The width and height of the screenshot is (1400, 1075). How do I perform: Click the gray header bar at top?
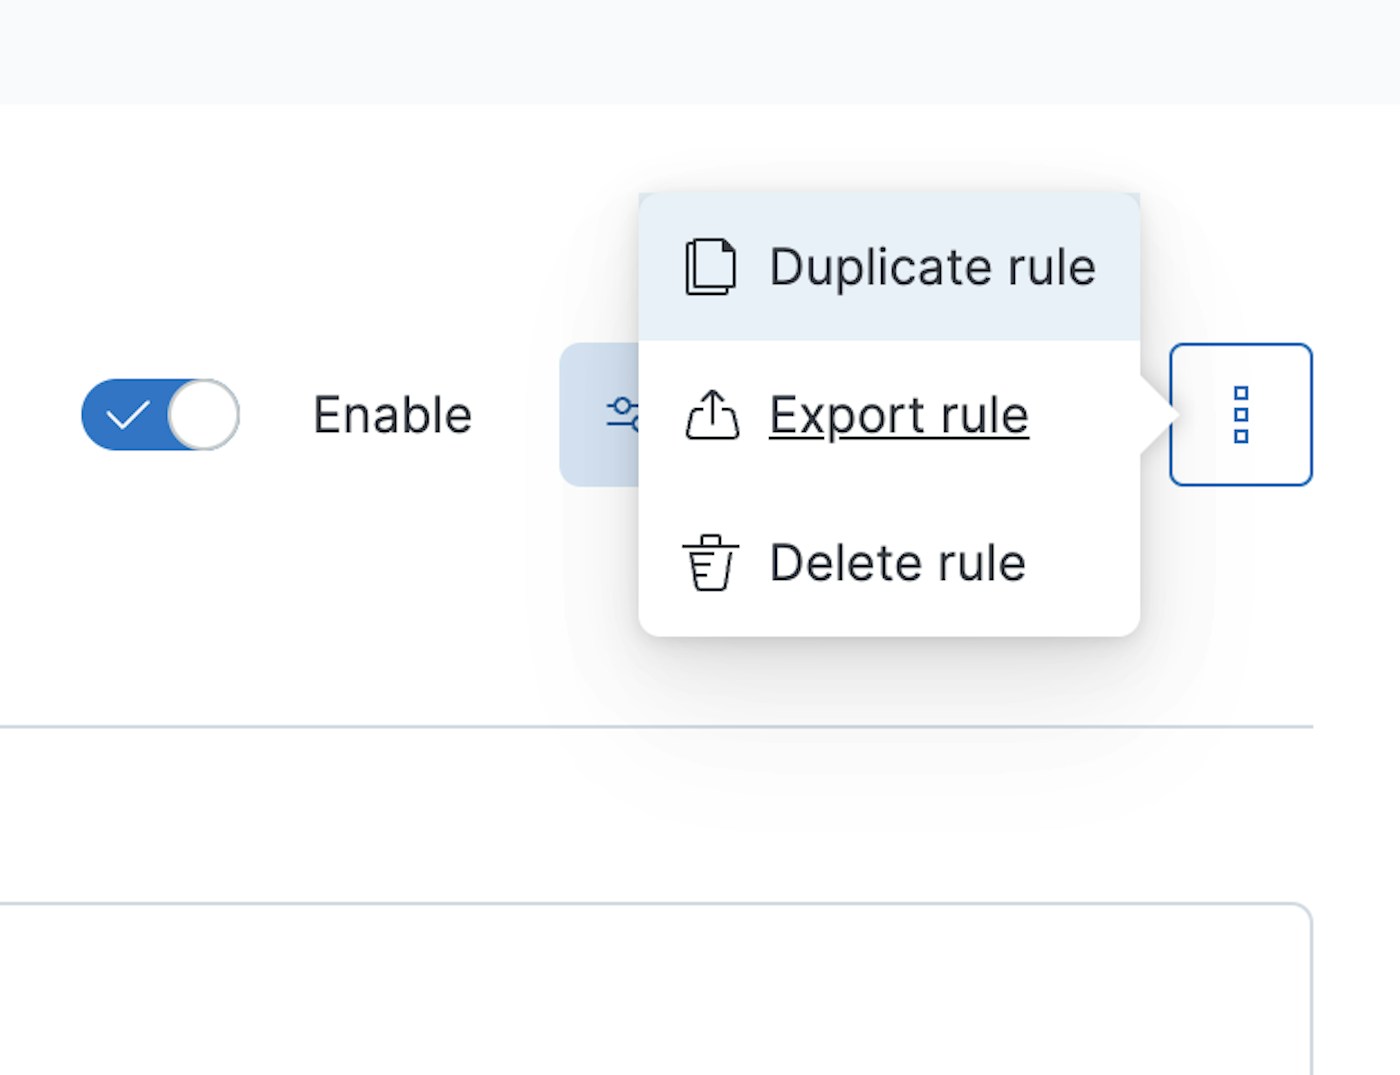[700, 50]
